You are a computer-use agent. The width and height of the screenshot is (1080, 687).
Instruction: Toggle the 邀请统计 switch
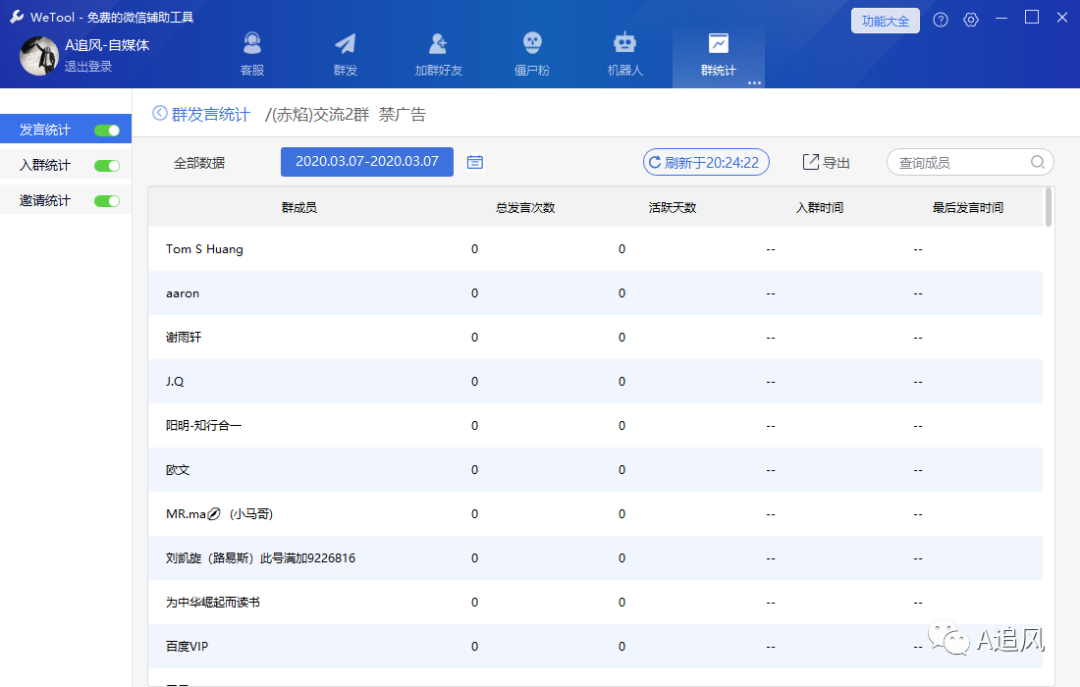[x=107, y=201]
